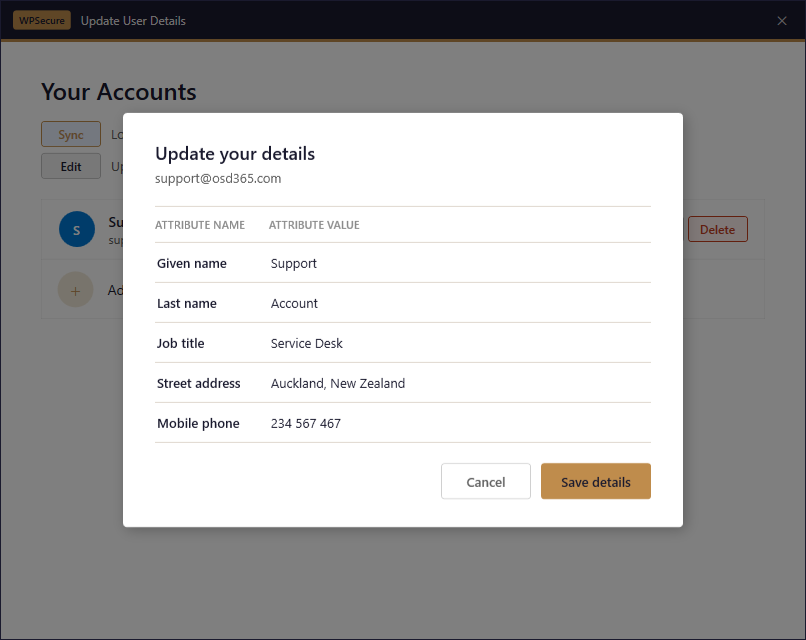The width and height of the screenshot is (806, 640).
Task: Click the red Delete button
Action: coord(717,229)
